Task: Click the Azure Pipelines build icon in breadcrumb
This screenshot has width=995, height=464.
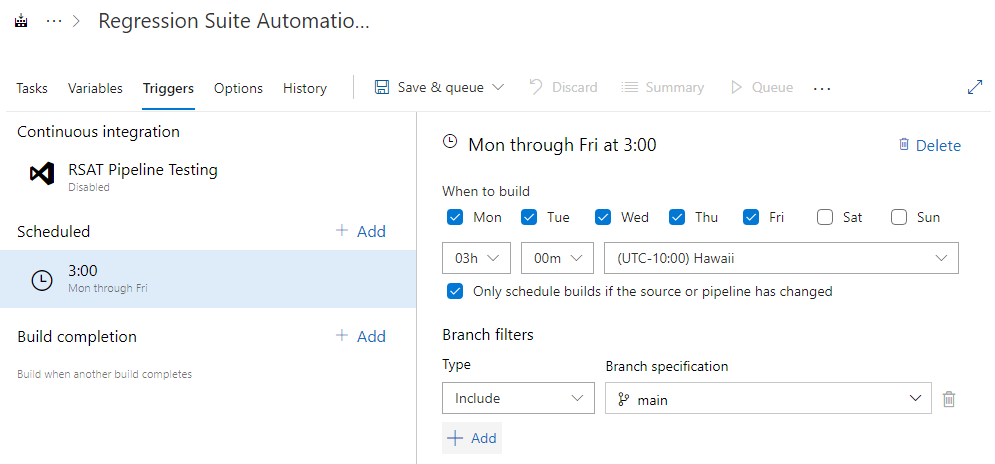Action: [22, 22]
